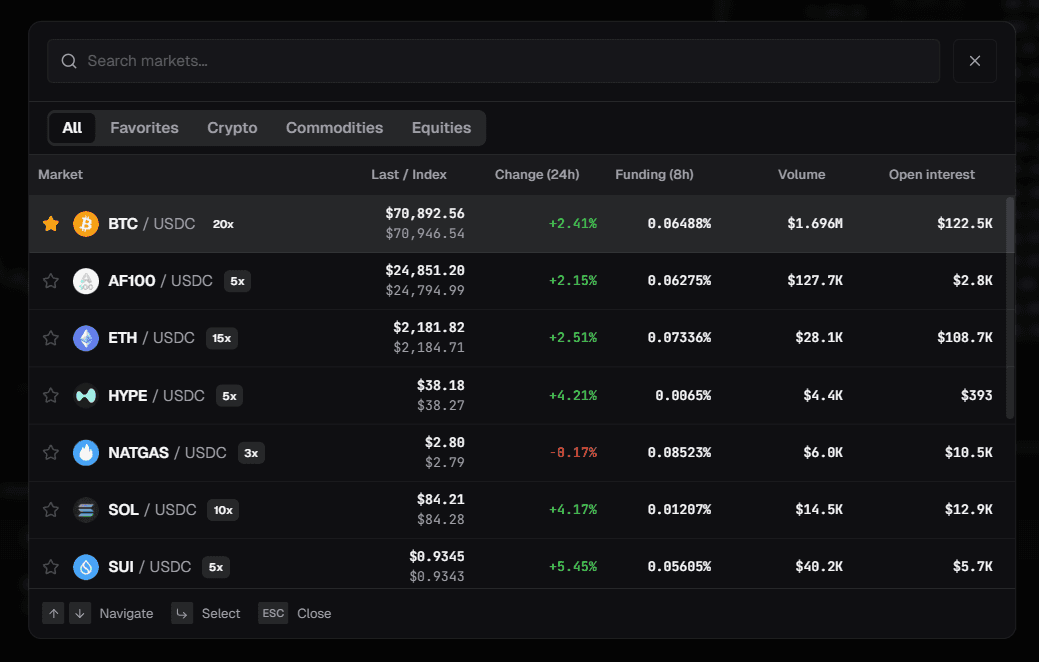
Task: Click the down-arrow Navigate icon
Action: pyautogui.click(x=80, y=613)
